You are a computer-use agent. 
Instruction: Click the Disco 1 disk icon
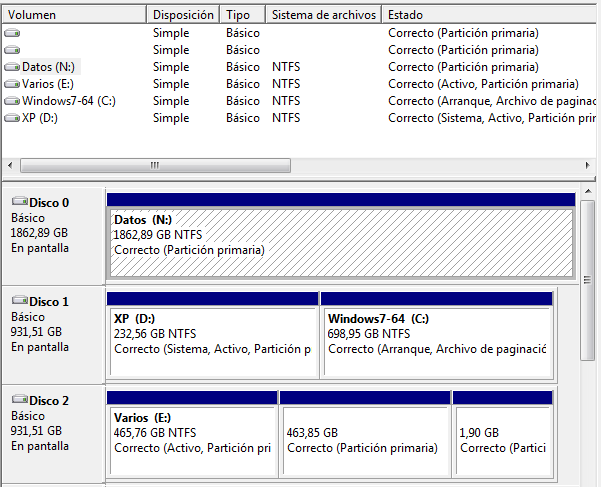click(x=19, y=301)
